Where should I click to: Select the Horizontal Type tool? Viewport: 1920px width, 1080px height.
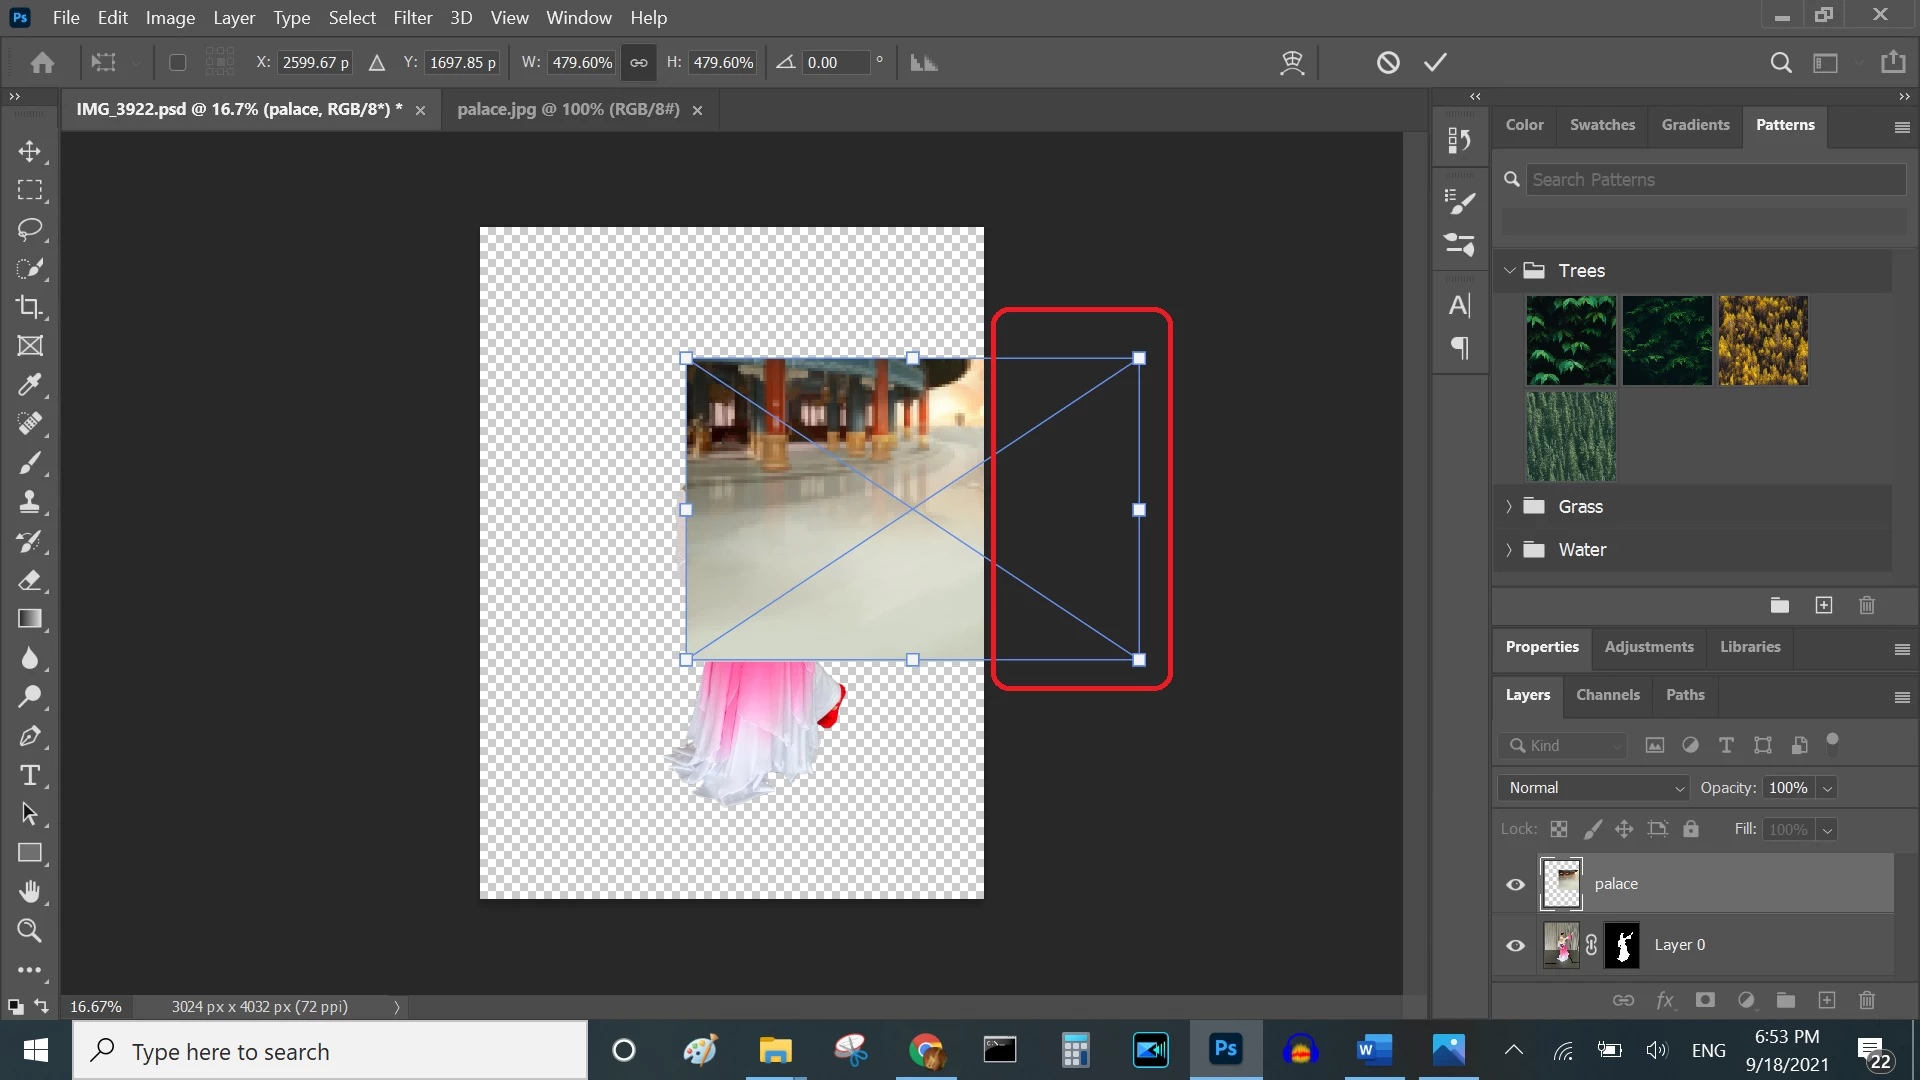pyautogui.click(x=30, y=775)
